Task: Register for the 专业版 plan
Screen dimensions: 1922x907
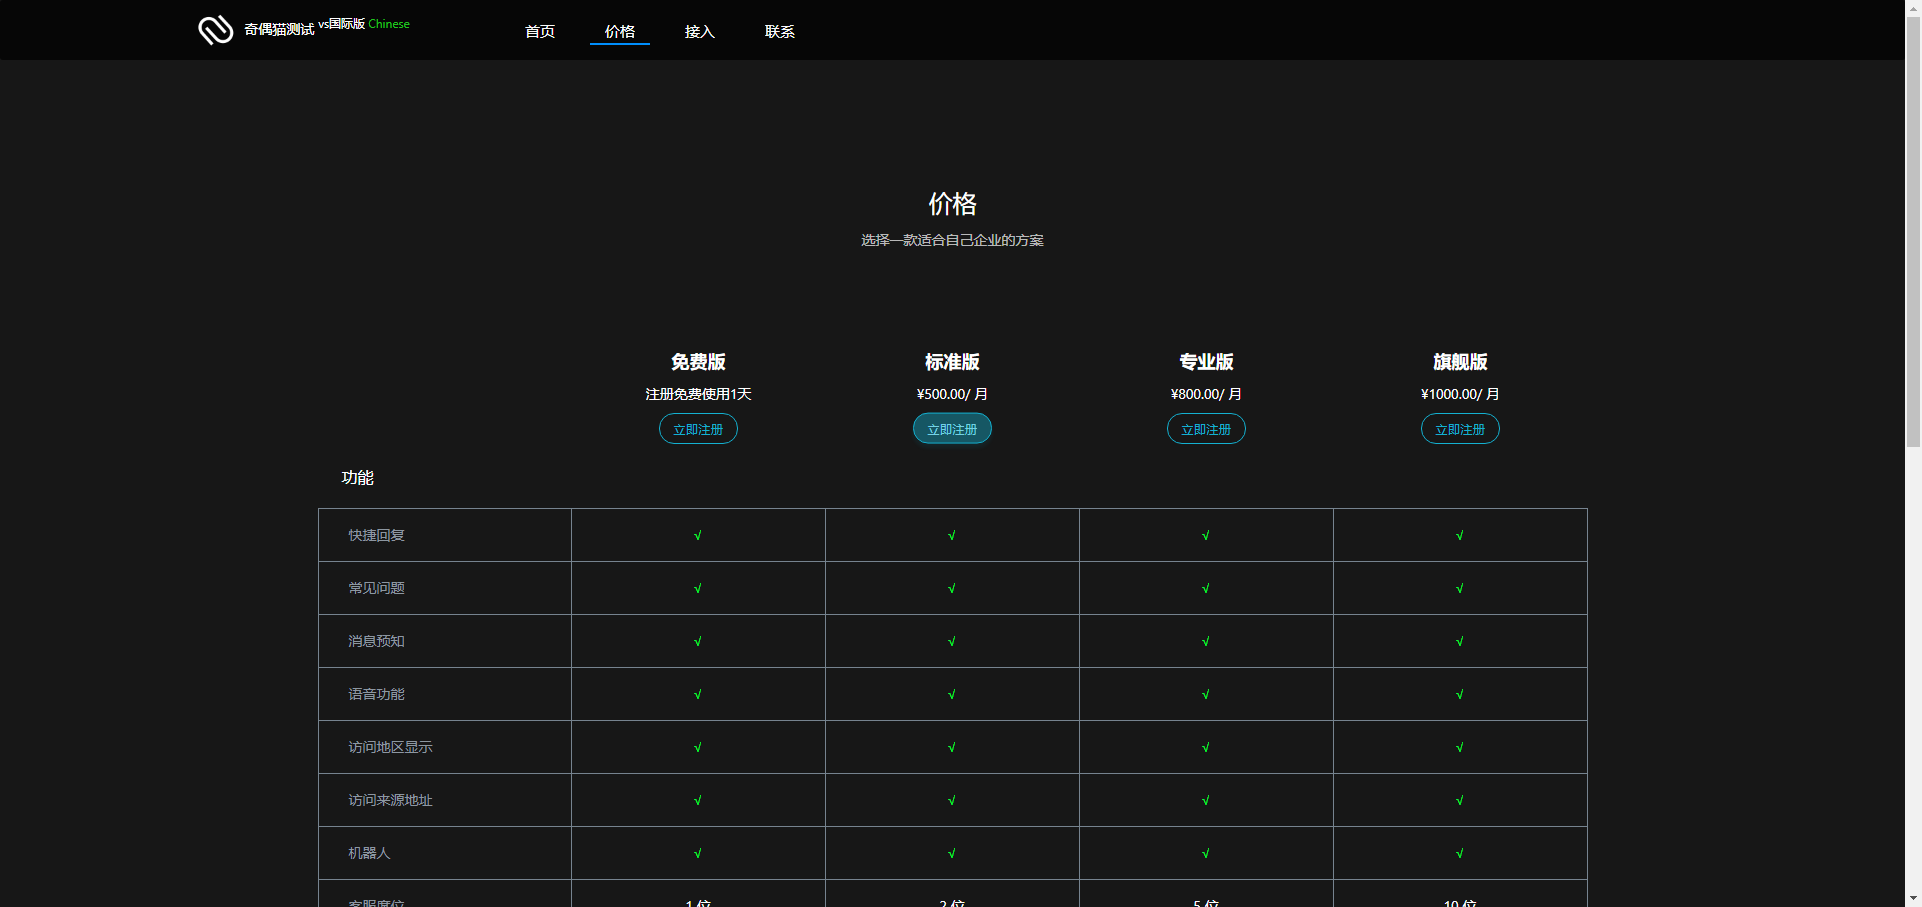Action: [x=1206, y=429]
